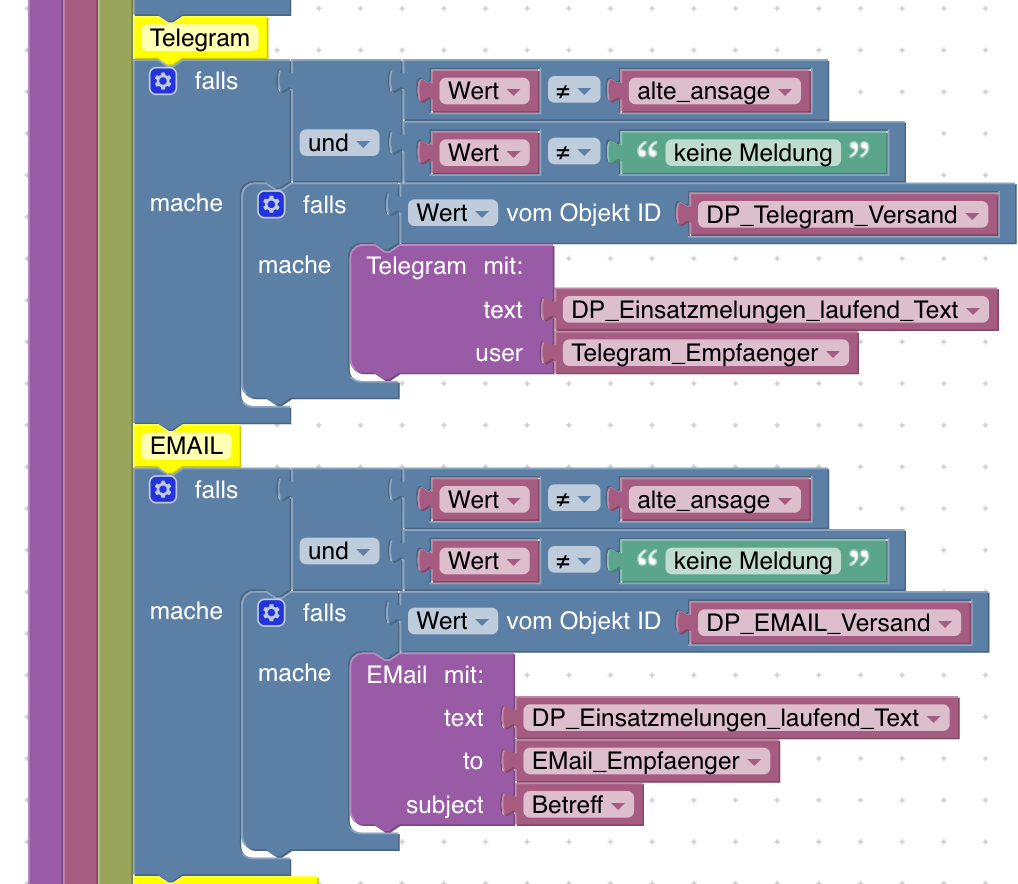Image resolution: width=1018 pixels, height=884 pixels.
Task: Click the 'user' label in Telegram block
Action: coord(499,353)
